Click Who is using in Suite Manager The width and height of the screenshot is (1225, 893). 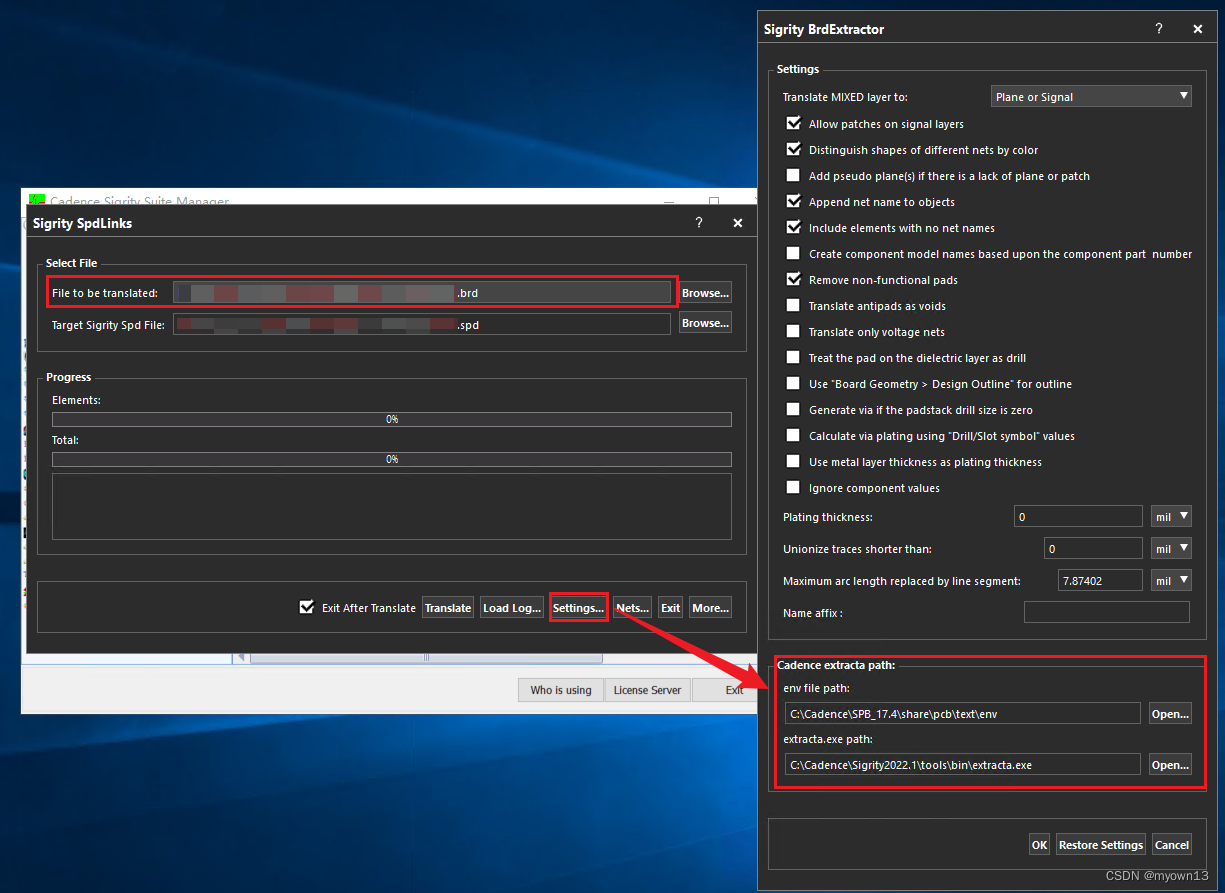[x=560, y=690]
